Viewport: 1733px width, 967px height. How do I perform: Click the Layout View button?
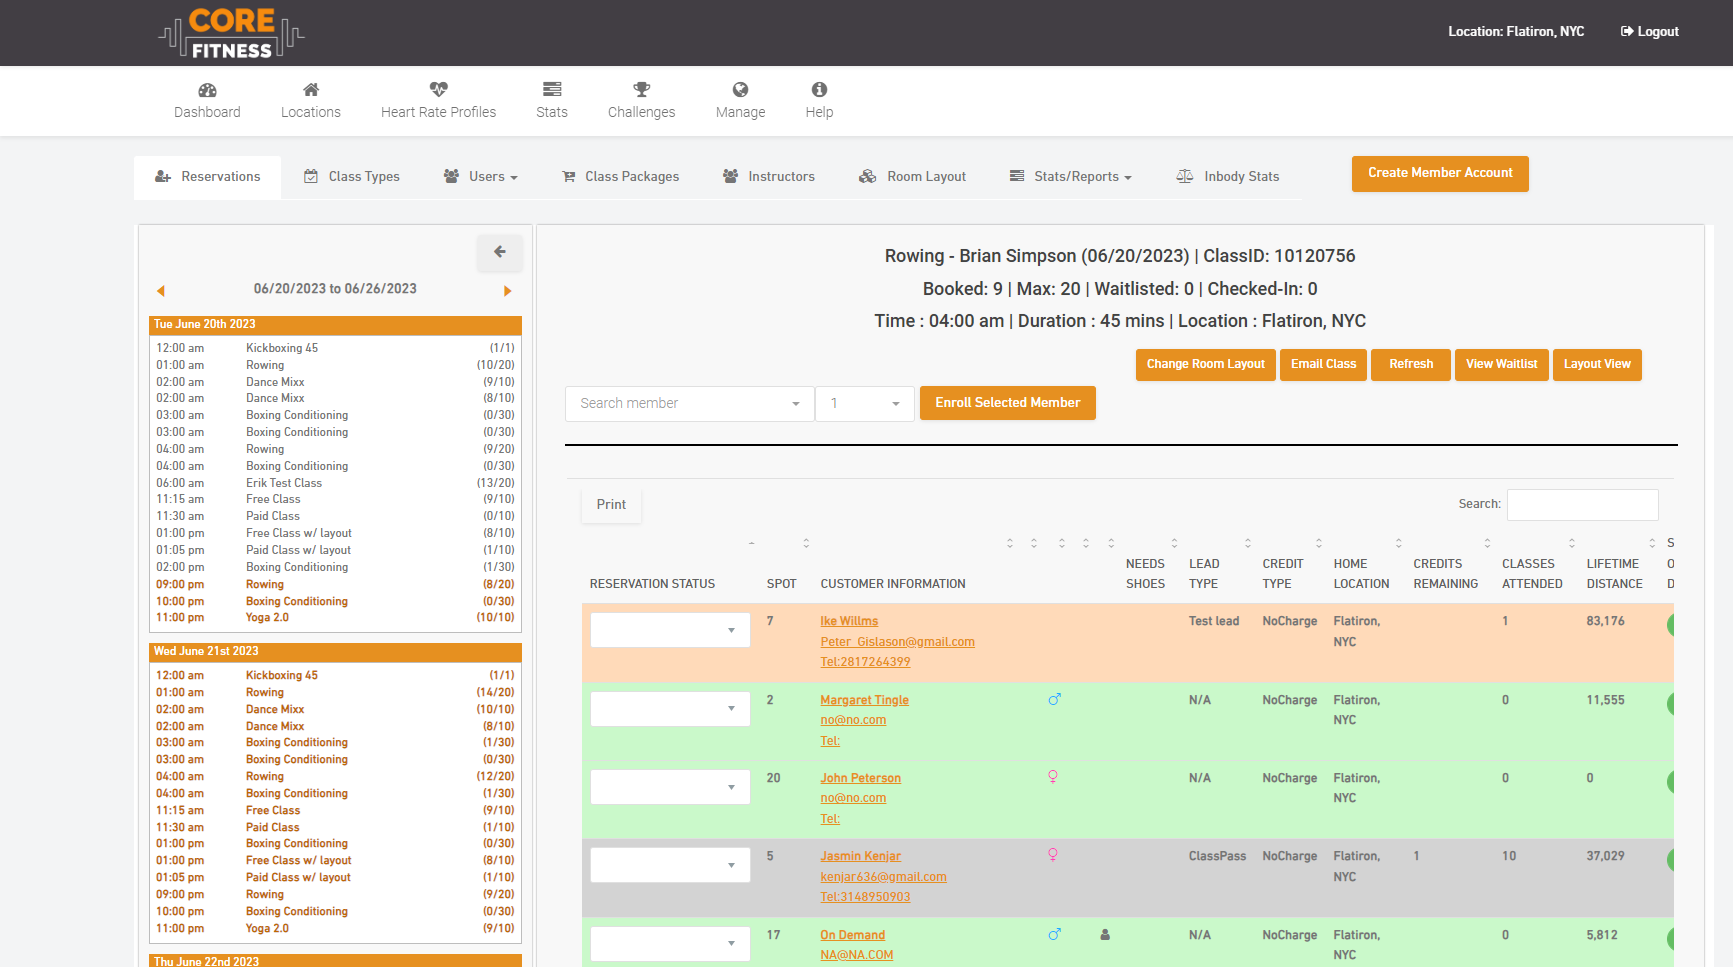coord(1597,364)
